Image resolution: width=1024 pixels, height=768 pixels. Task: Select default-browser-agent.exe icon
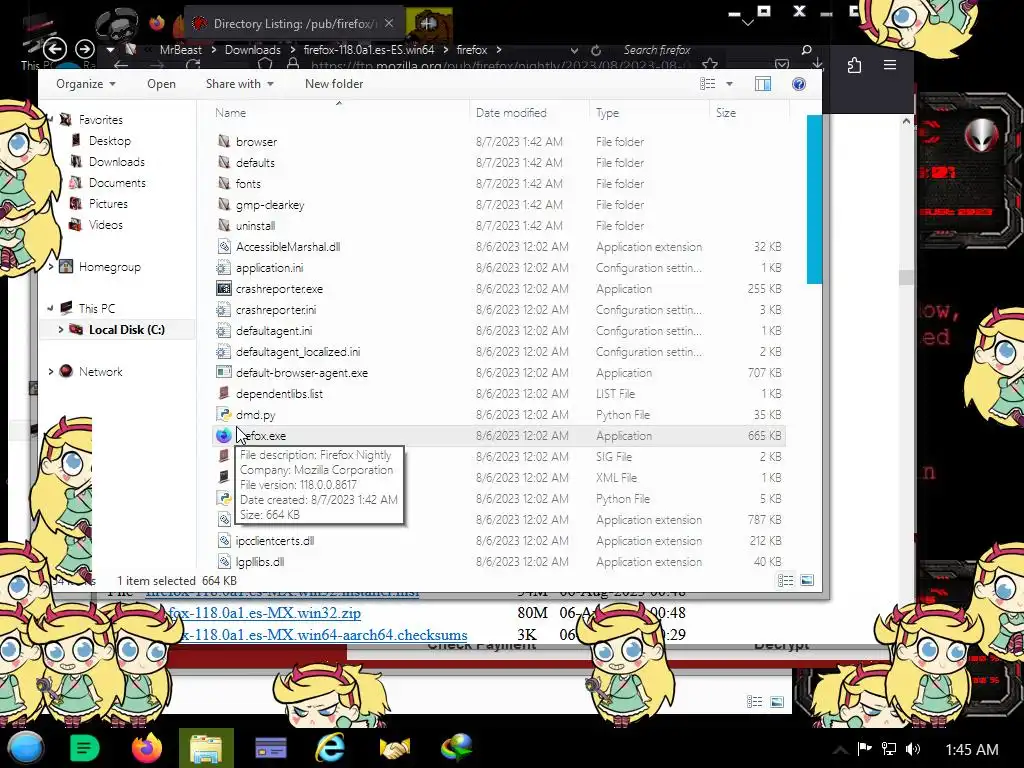pyautogui.click(x=224, y=372)
